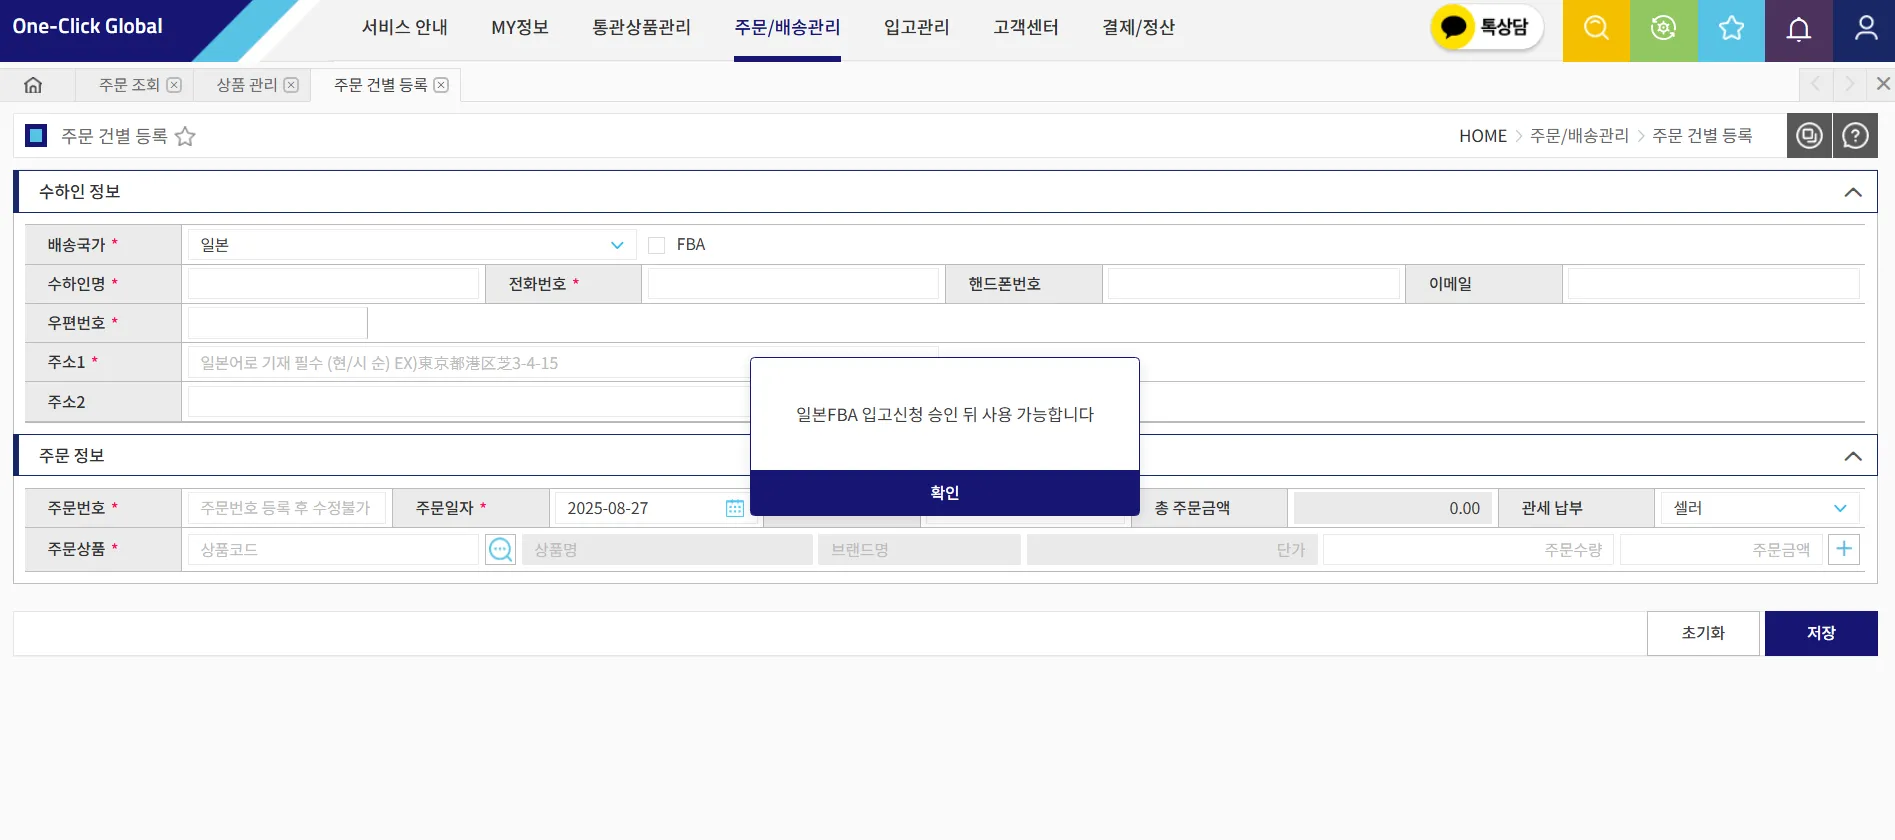Image resolution: width=1895 pixels, height=840 pixels.
Task: Switch to the 상품 관리 tab
Action: [247, 85]
